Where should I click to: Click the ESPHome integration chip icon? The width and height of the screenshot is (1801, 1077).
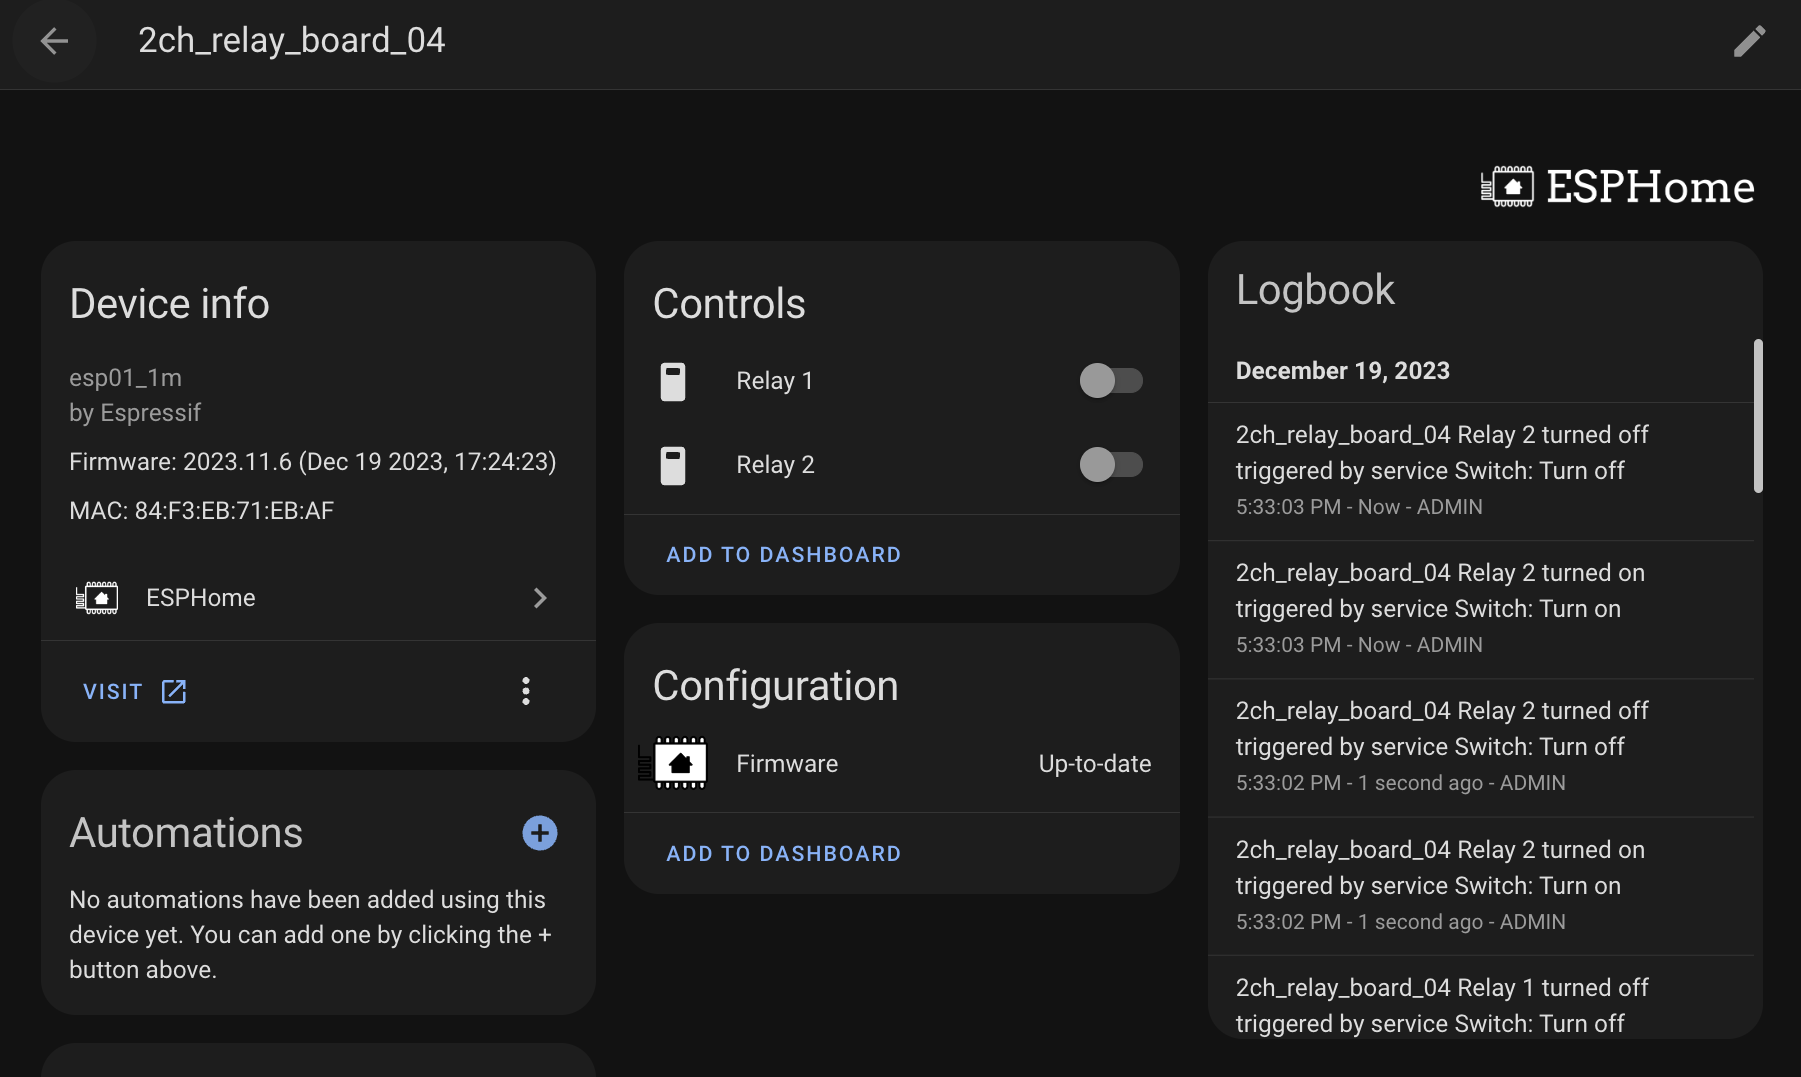(97, 598)
